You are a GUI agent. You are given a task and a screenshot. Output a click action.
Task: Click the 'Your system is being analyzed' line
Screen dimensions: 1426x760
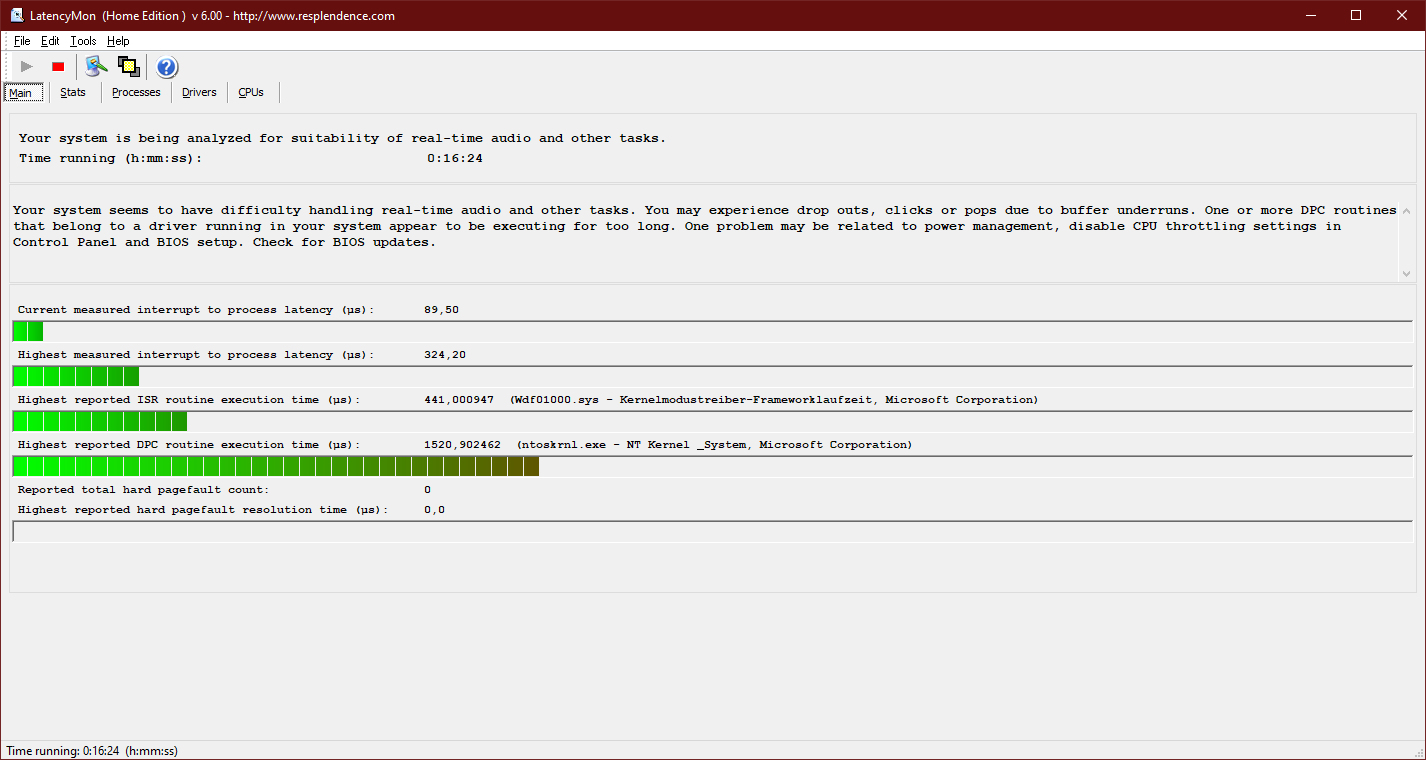coord(342,138)
